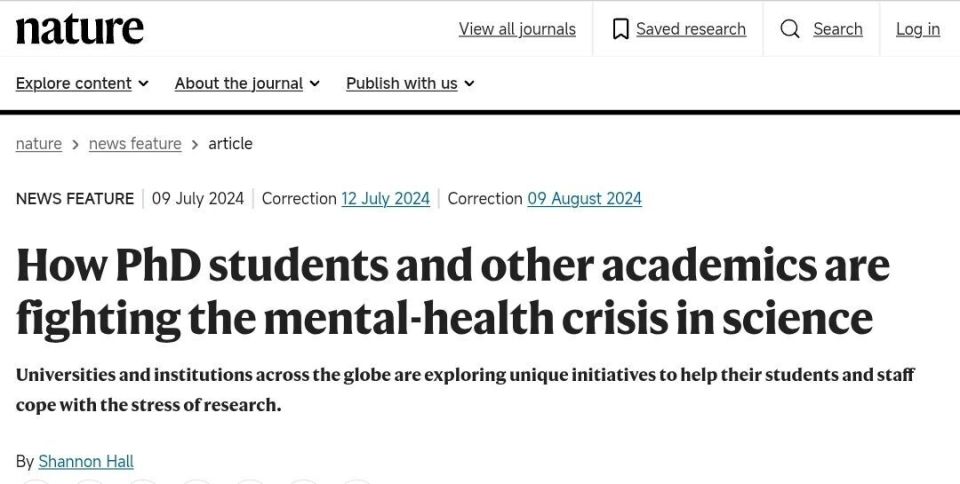
Task: Click the bookmark icon beside Saved research
Action: 620,29
